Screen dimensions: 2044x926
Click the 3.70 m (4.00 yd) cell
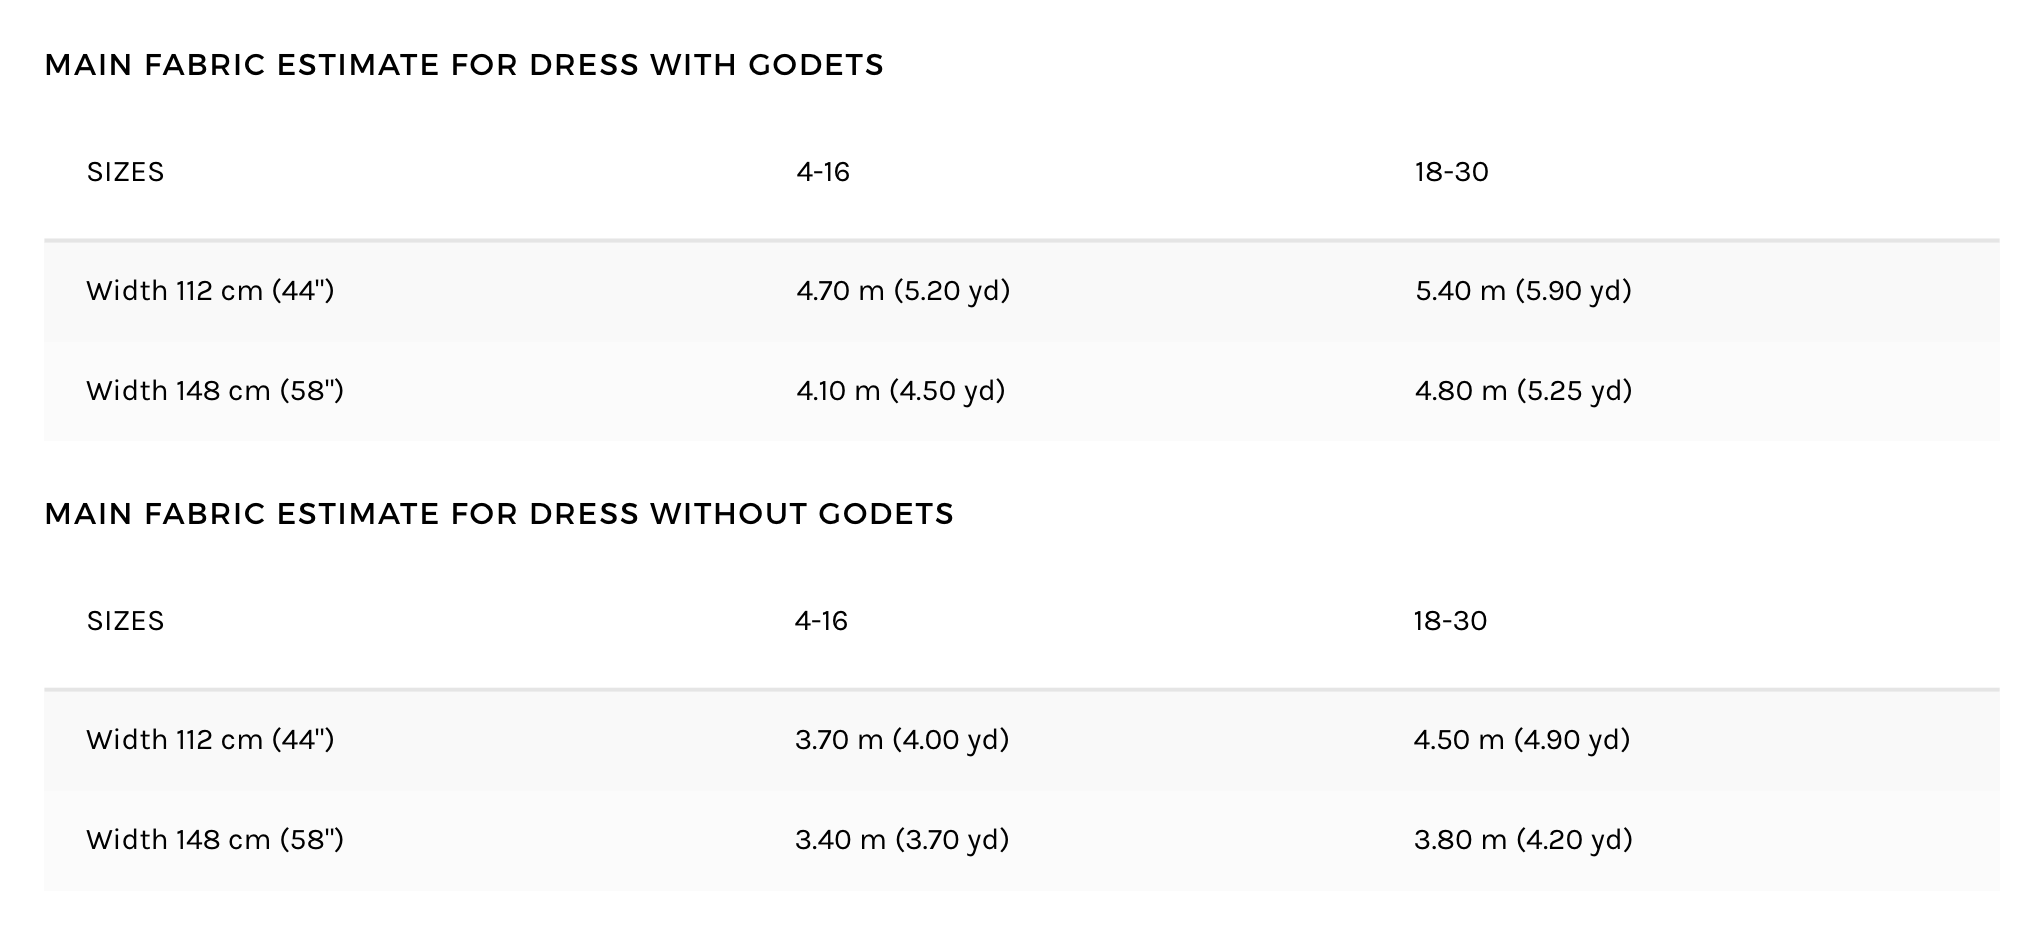coord(902,740)
